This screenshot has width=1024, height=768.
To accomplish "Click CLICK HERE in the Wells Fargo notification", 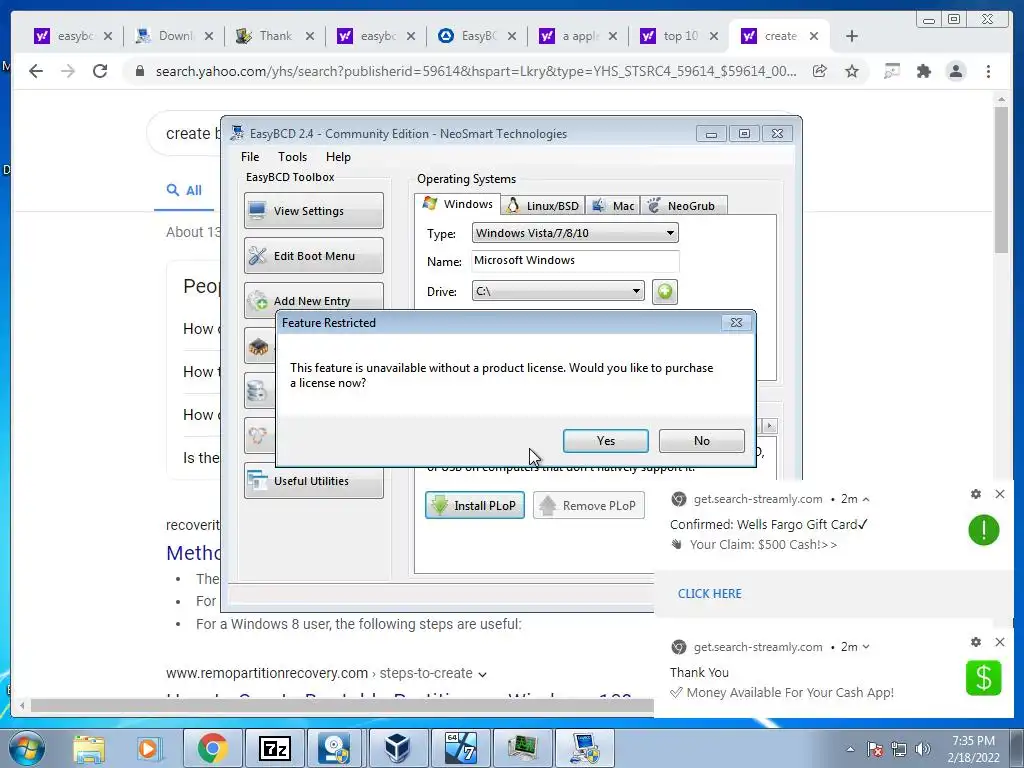I will tap(709, 594).
